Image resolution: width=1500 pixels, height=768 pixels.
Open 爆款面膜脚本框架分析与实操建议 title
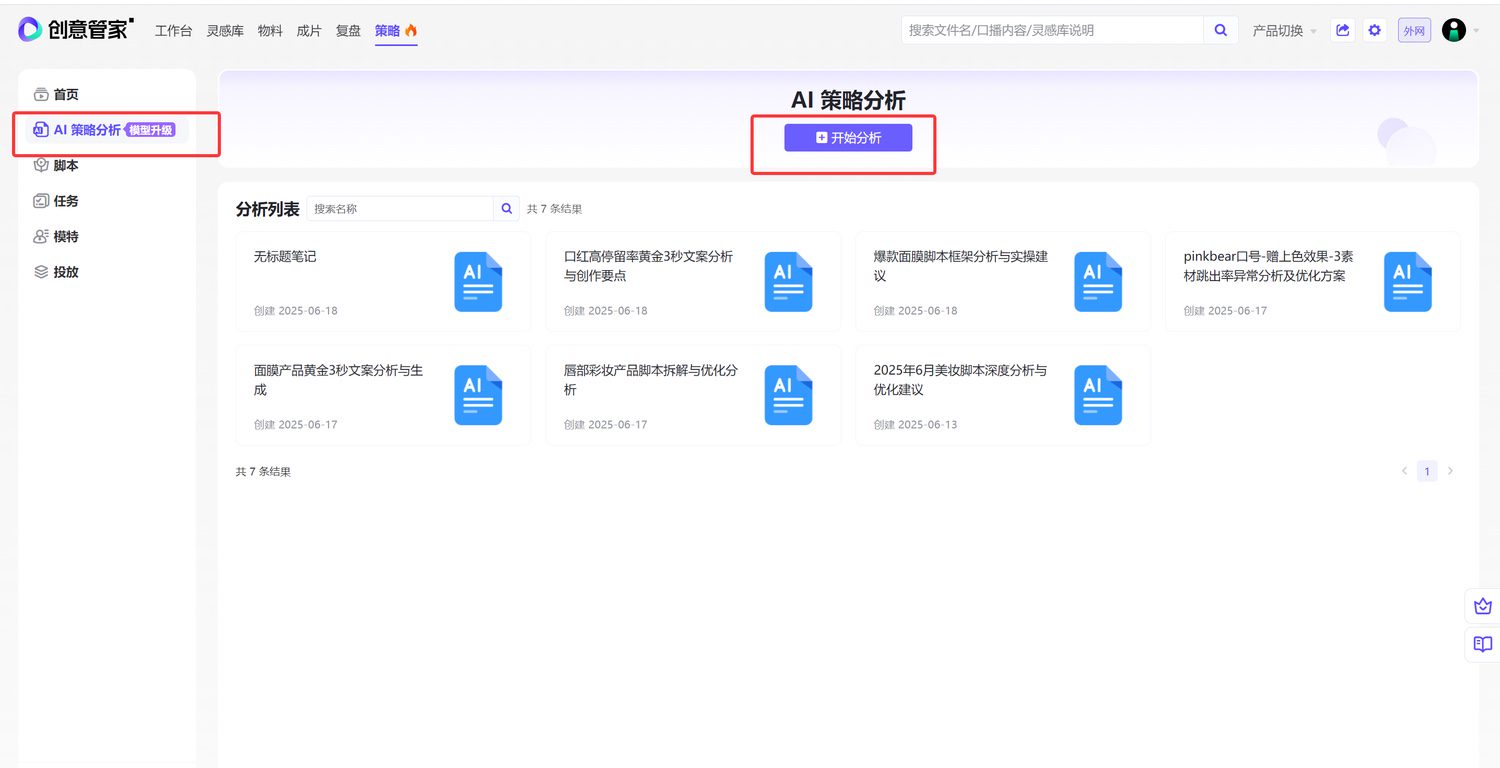[961, 266]
